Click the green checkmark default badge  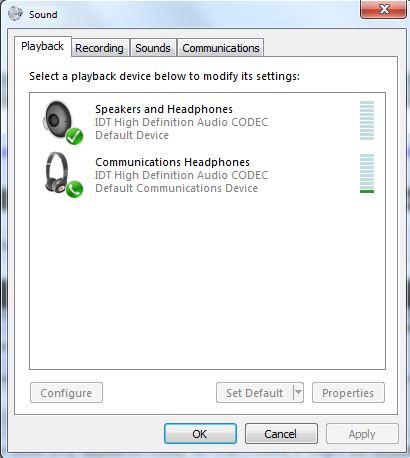tap(74, 136)
